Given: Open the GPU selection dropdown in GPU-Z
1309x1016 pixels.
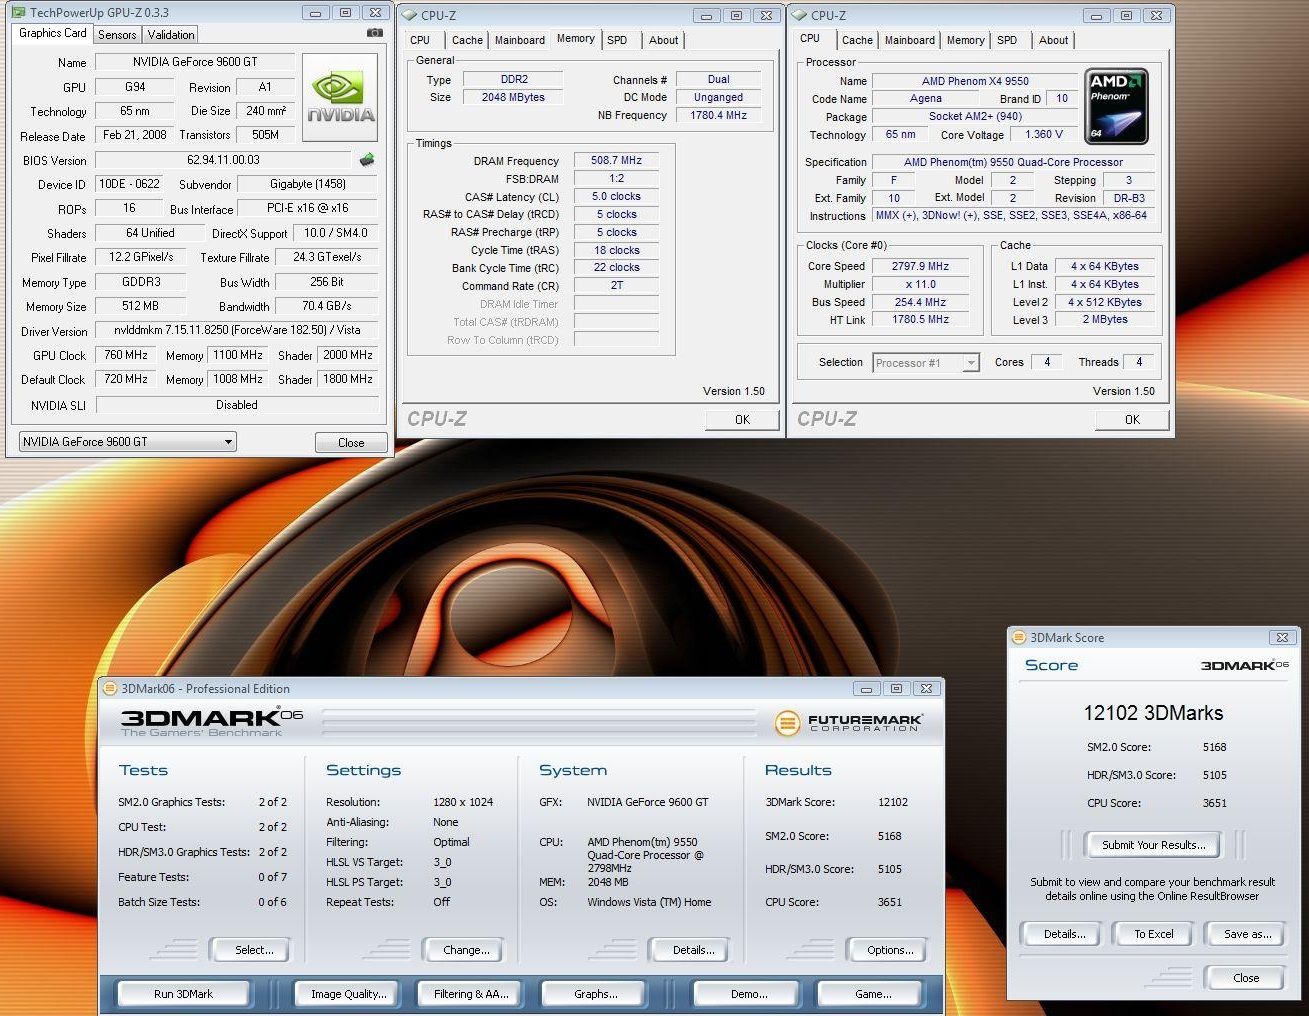Looking at the screenshot, I should (x=127, y=441).
